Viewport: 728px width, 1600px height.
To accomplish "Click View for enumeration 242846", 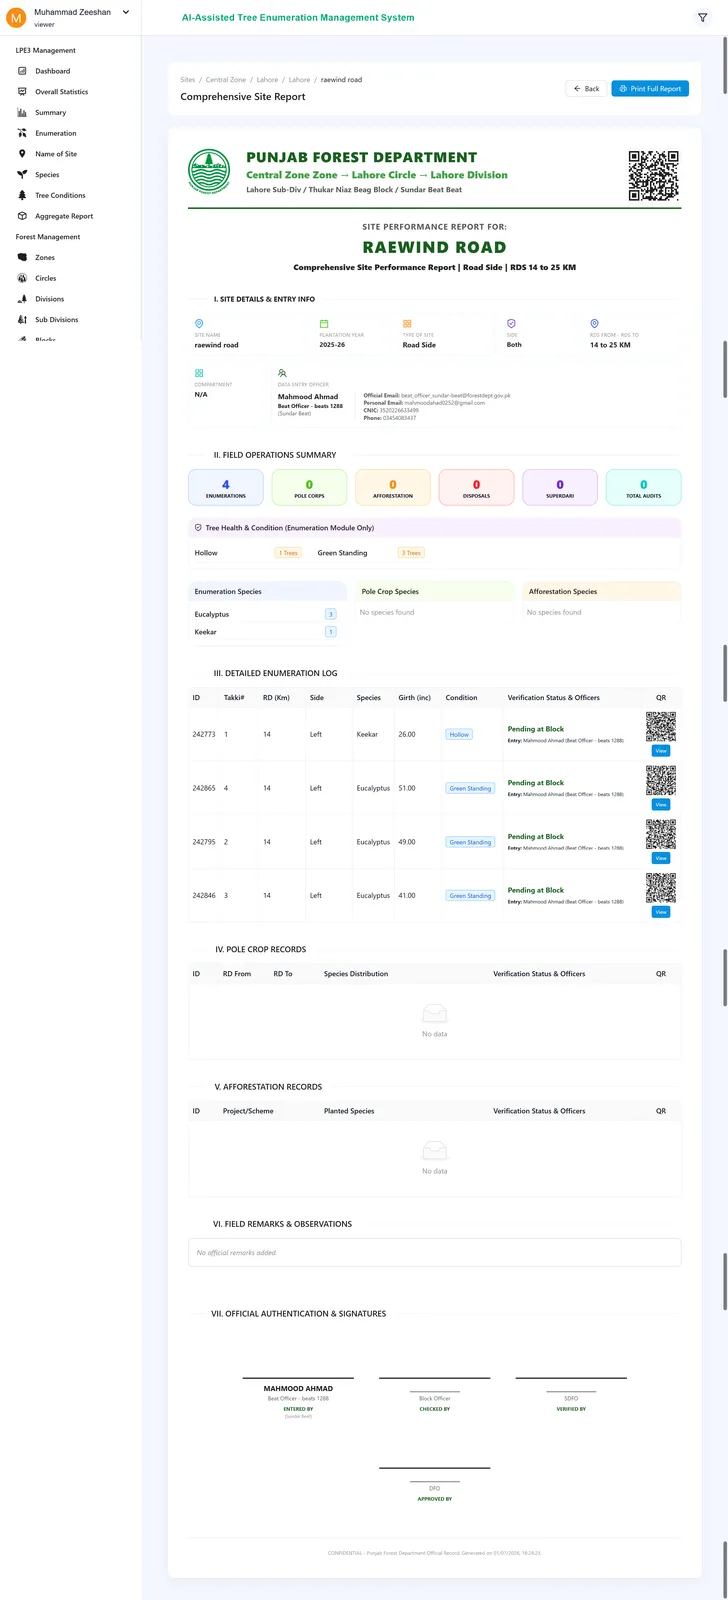I will (661, 913).
